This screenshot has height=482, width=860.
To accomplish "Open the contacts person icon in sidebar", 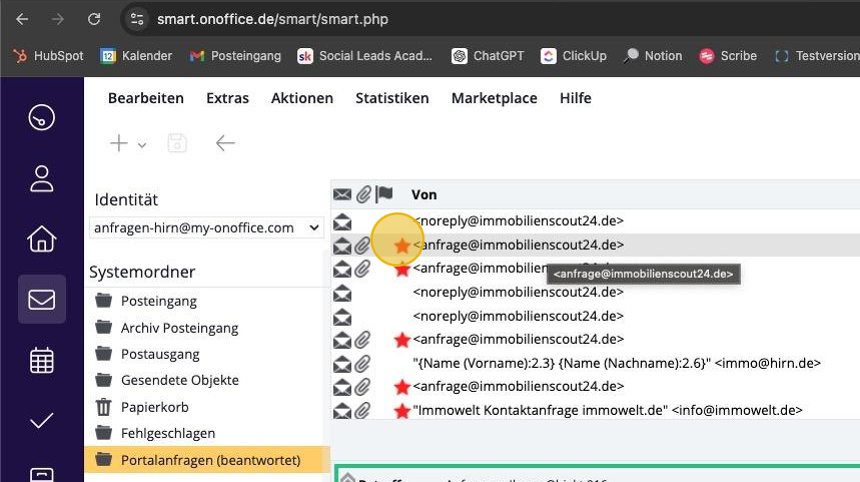I will point(41,179).
